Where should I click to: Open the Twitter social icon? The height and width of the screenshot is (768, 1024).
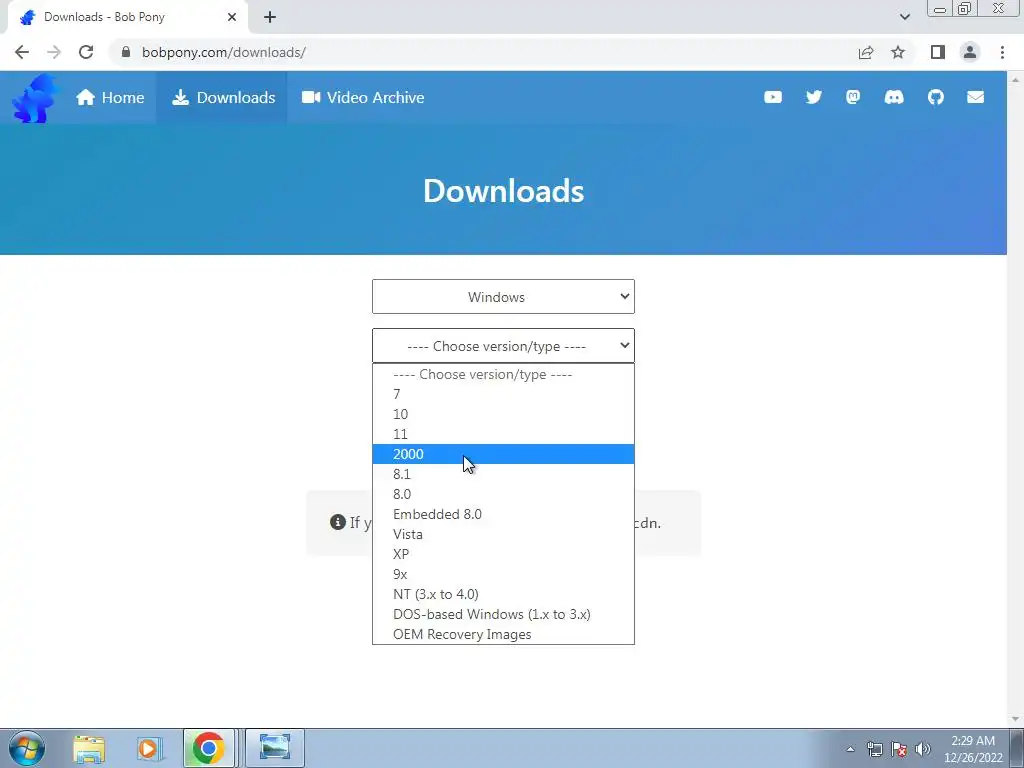click(814, 97)
